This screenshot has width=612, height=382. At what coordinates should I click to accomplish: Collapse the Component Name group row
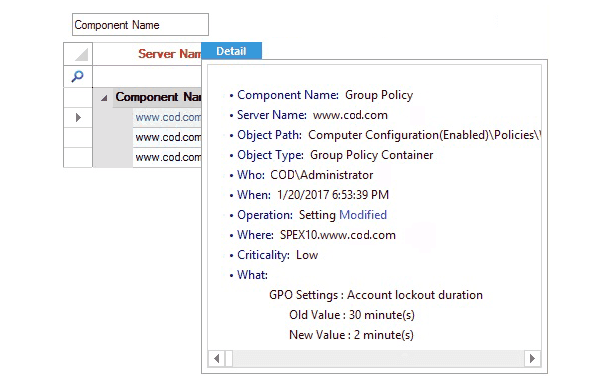pyautogui.click(x=104, y=98)
